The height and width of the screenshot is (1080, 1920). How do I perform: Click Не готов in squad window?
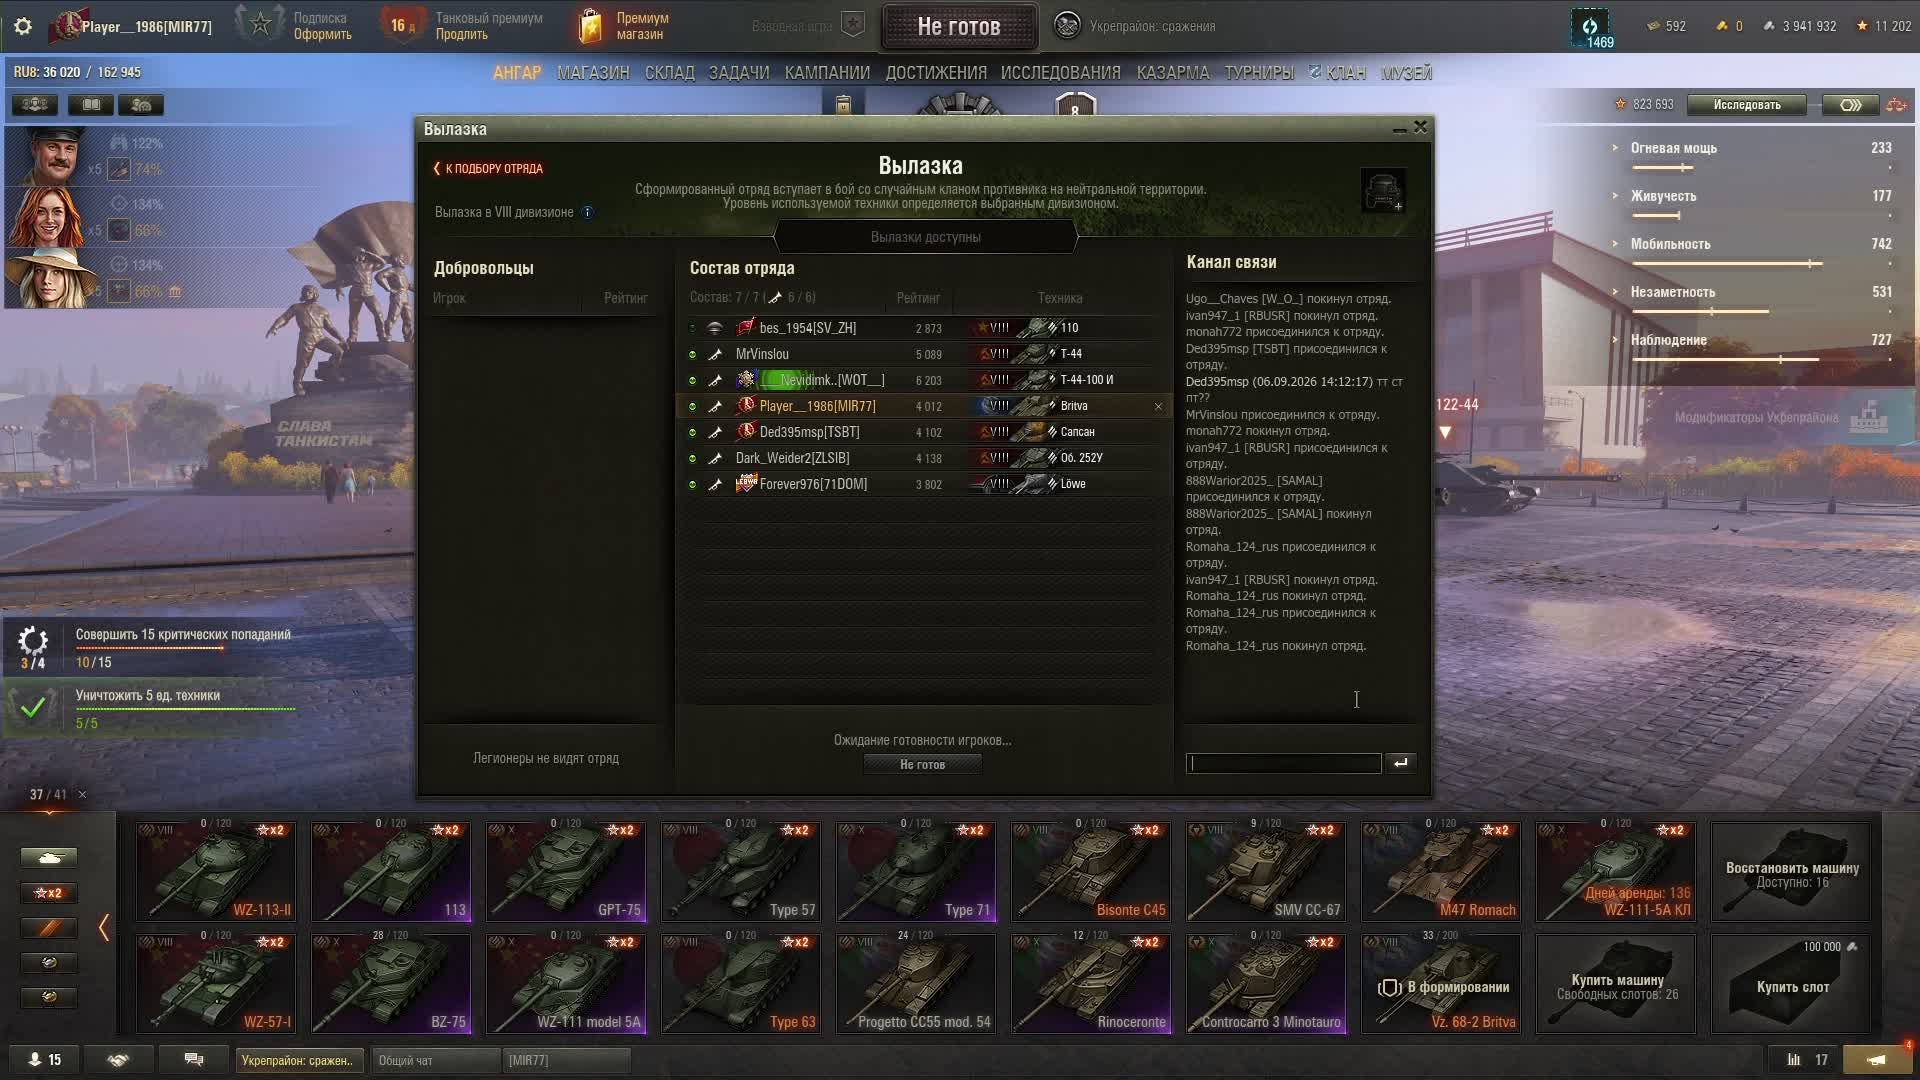922,764
